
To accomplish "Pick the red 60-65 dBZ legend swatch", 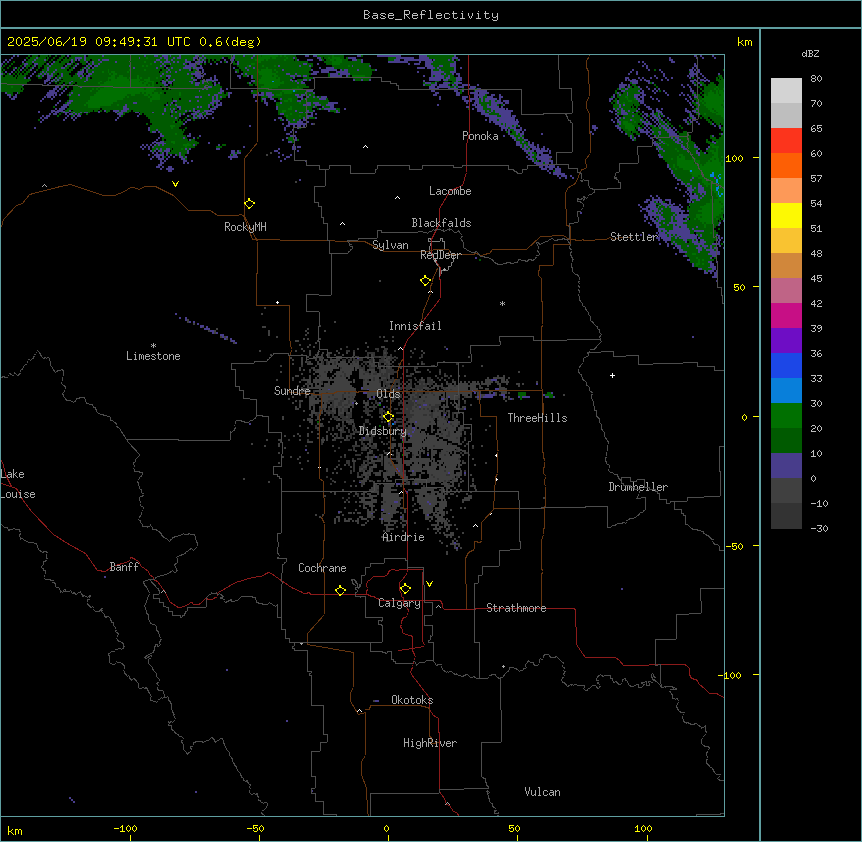I will [x=786, y=141].
